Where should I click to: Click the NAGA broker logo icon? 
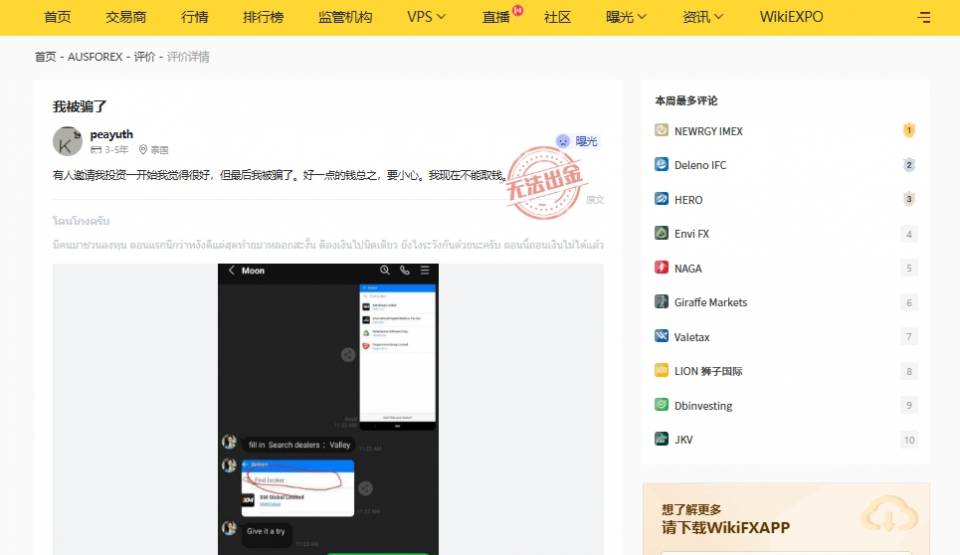coord(661,267)
